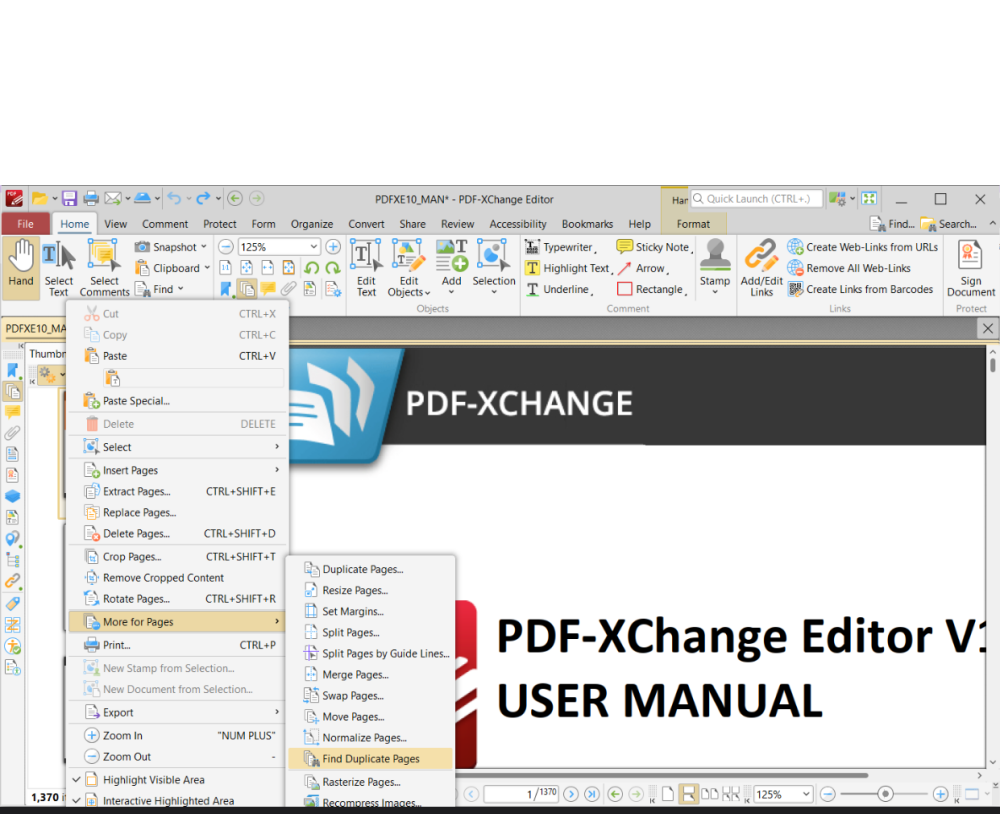Click the status bar zoom slider handle
This screenshot has height=814, width=1000.
tap(885, 794)
